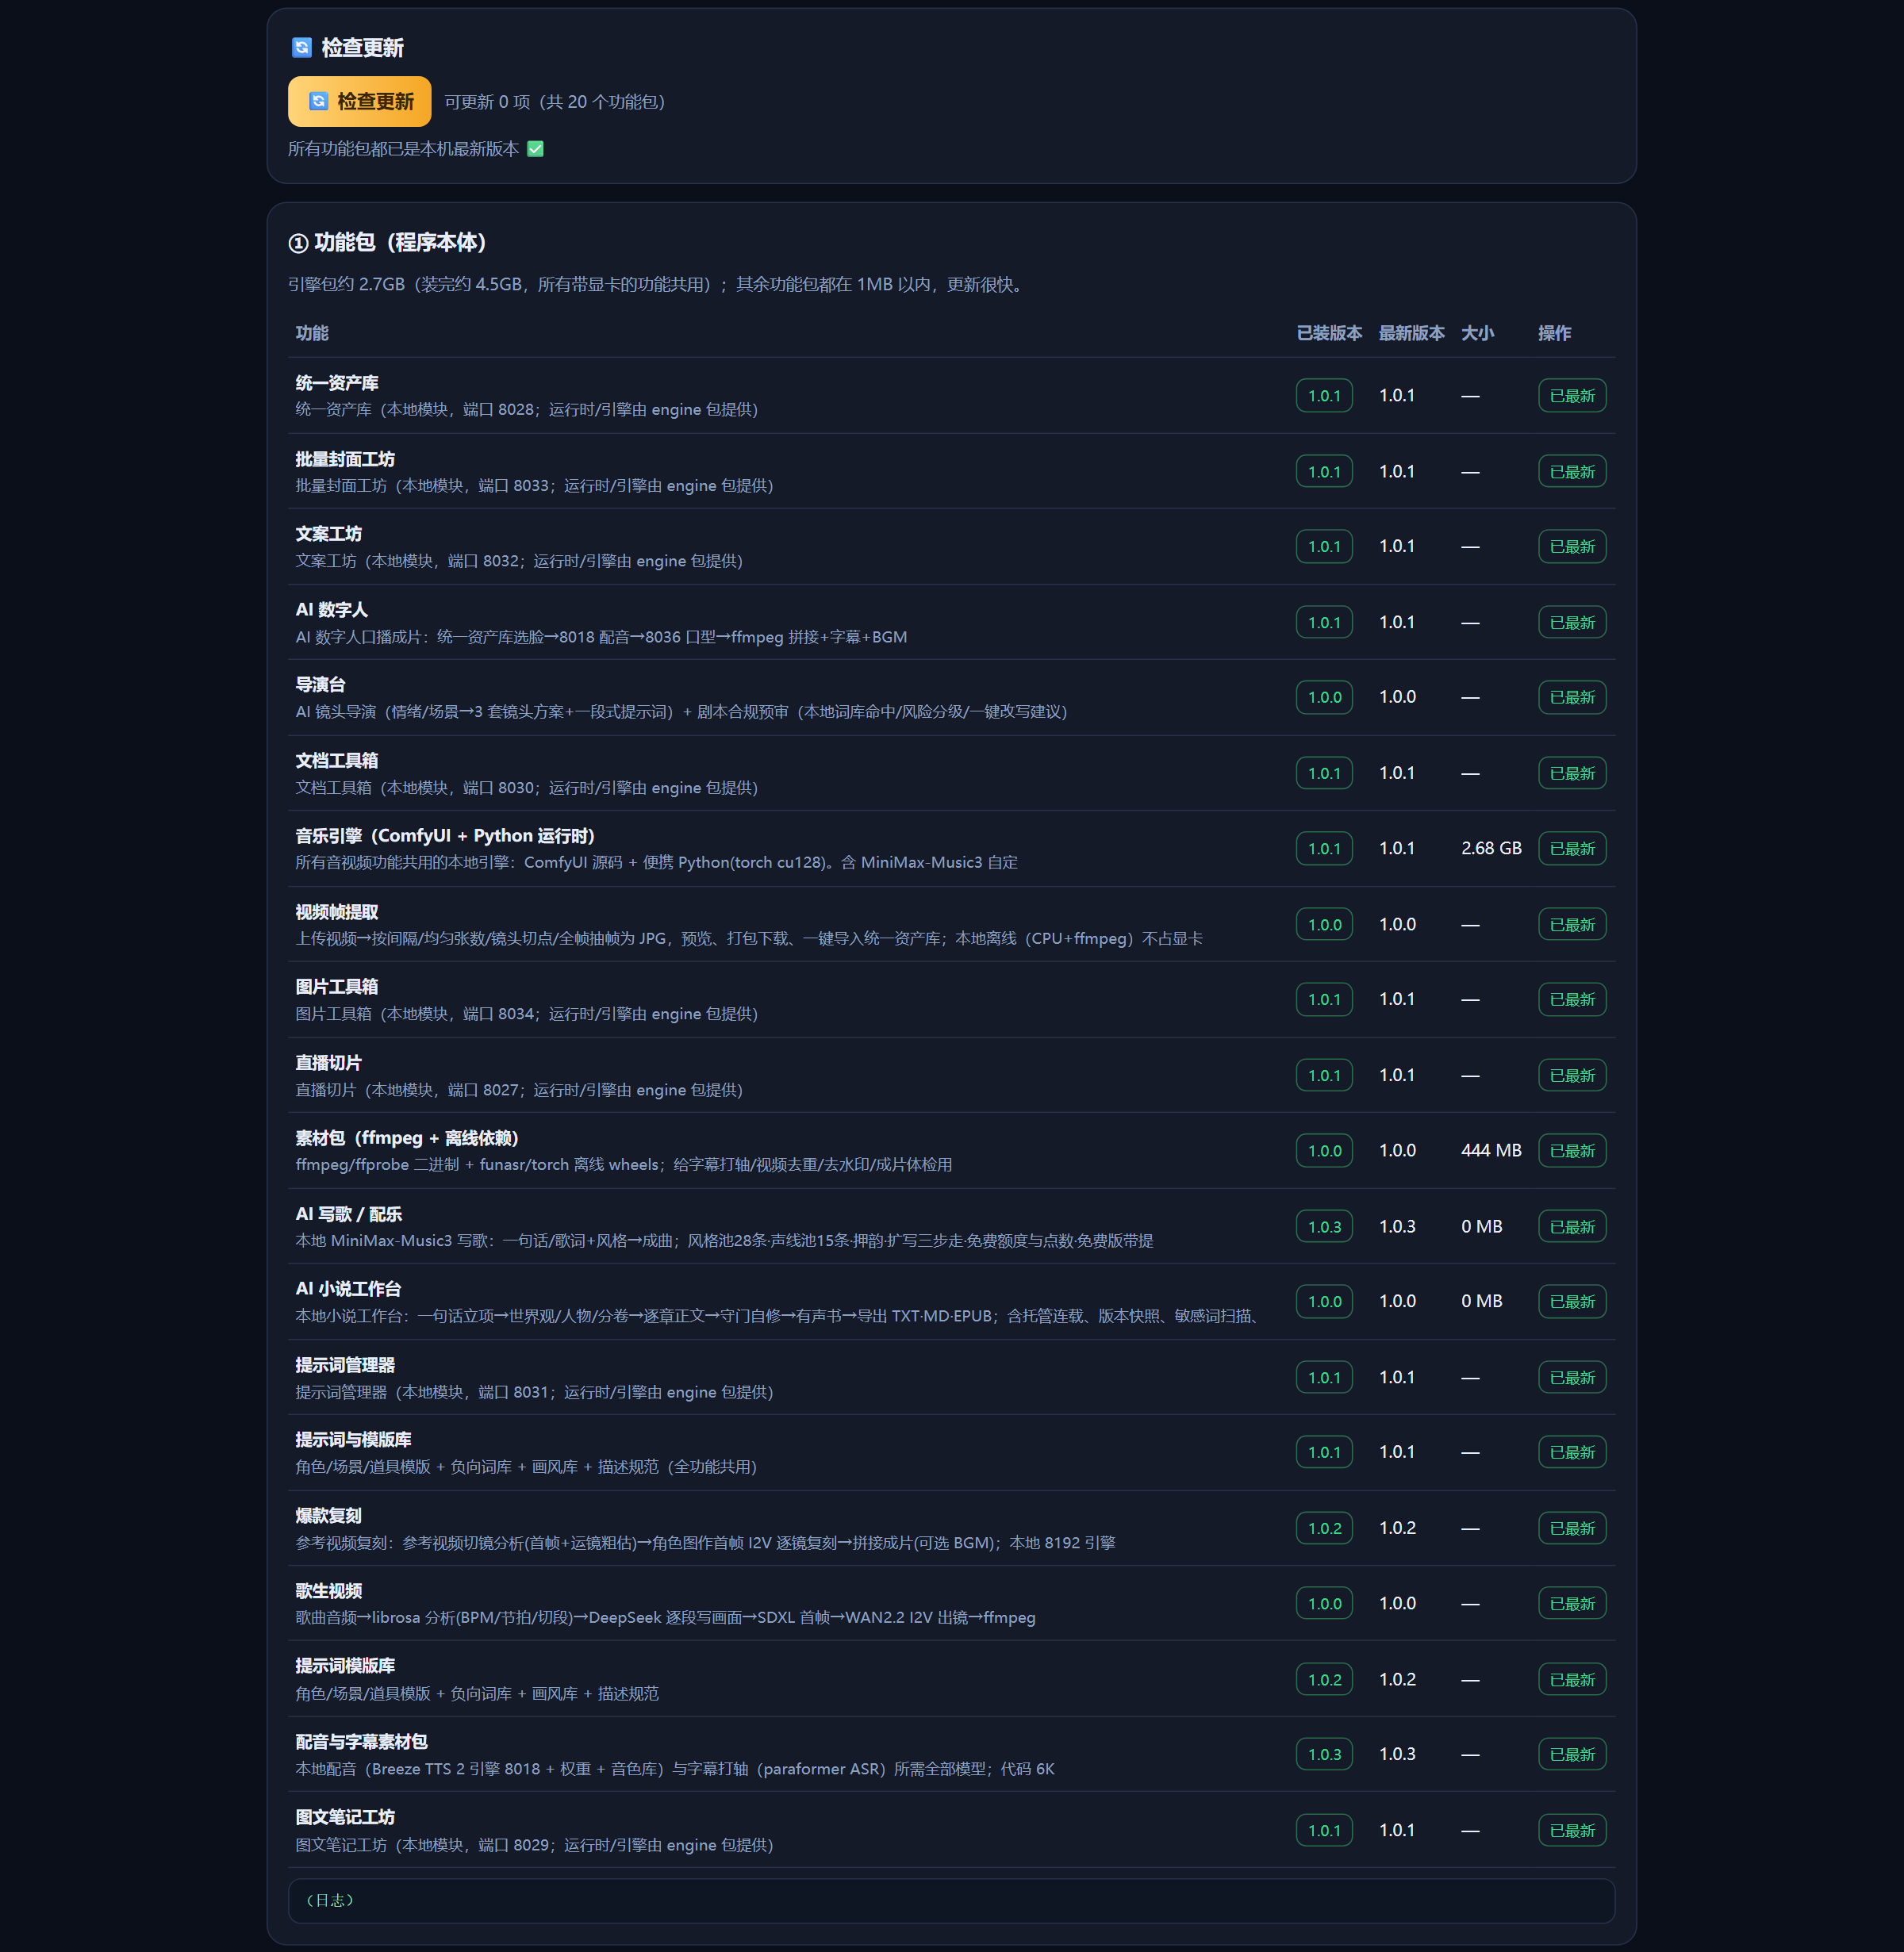Click the 0 MB size in AI 写歌 / 配乐 row
Screen dimensions: 1904x1952
(1481, 1226)
